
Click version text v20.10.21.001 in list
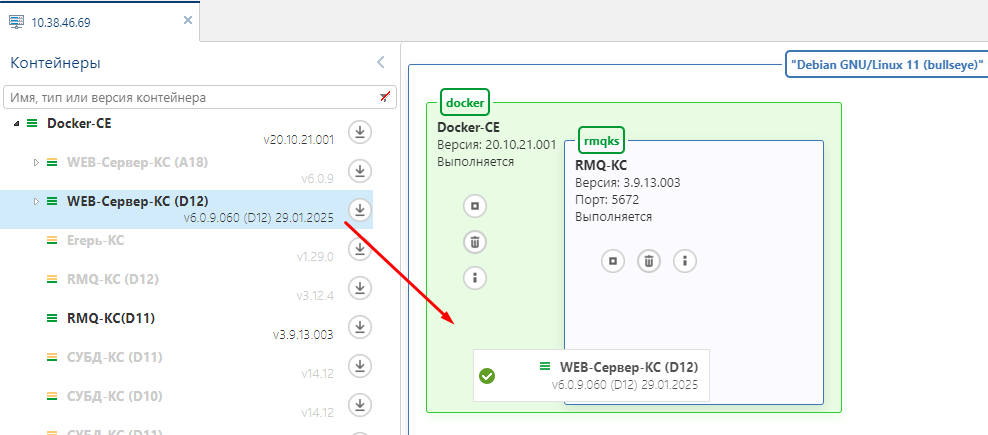(299, 139)
